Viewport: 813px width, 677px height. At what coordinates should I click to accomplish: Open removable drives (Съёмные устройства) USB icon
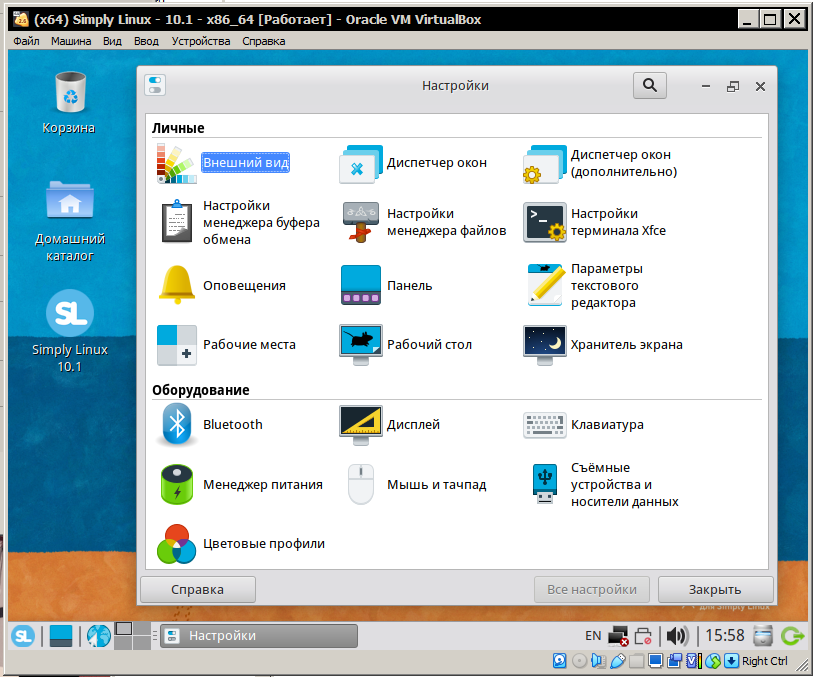[x=544, y=484]
